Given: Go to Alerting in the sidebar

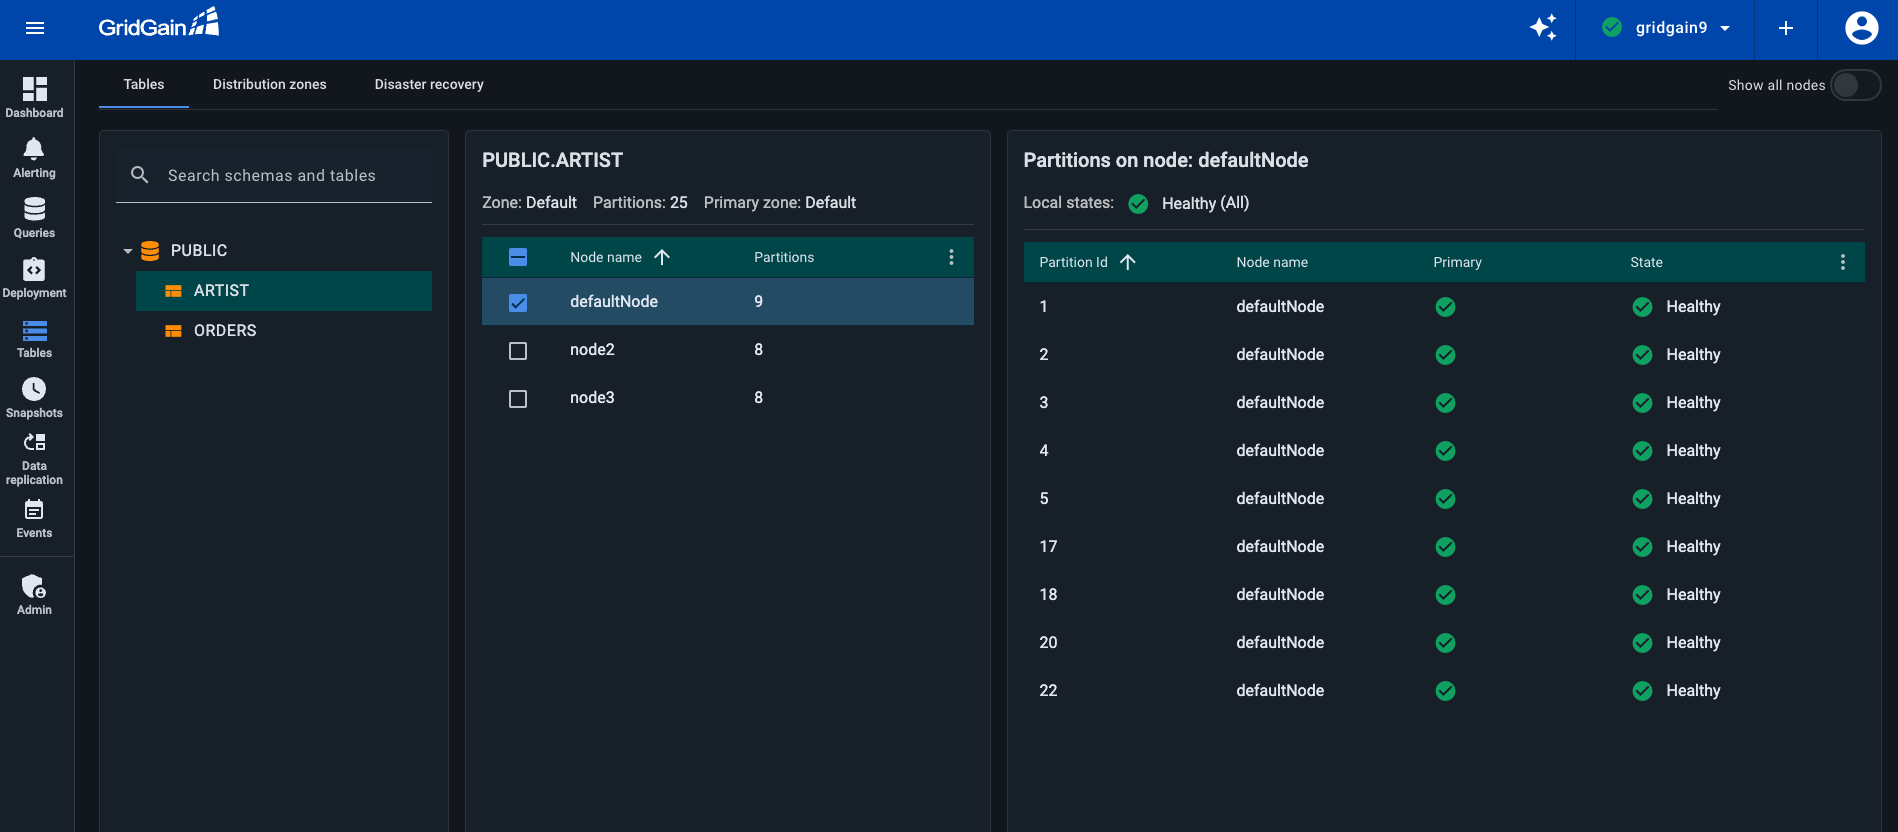Looking at the screenshot, I should coord(34,158).
